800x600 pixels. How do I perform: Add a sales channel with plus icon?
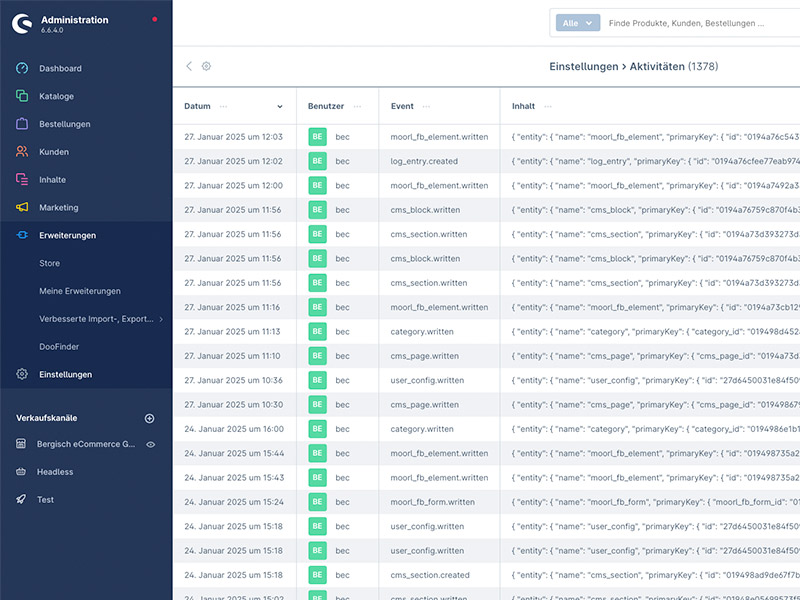pos(150,418)
